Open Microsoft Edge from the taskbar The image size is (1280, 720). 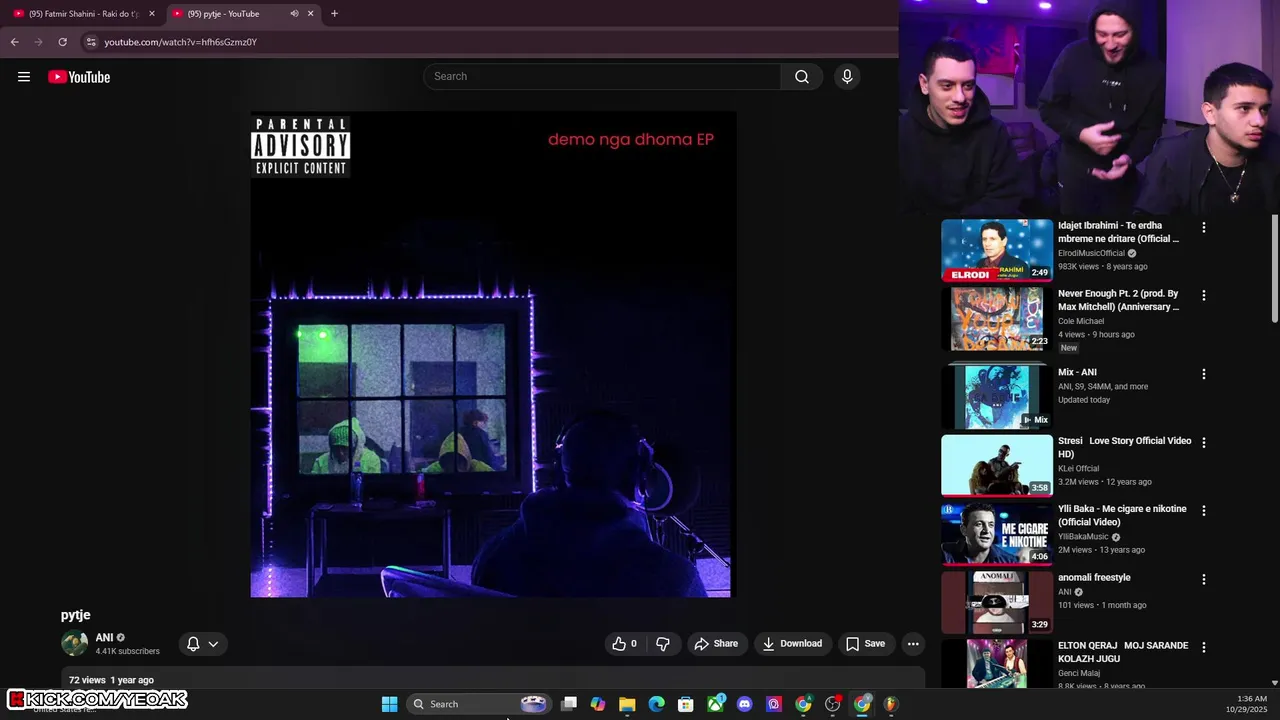(x=656, y=704)
